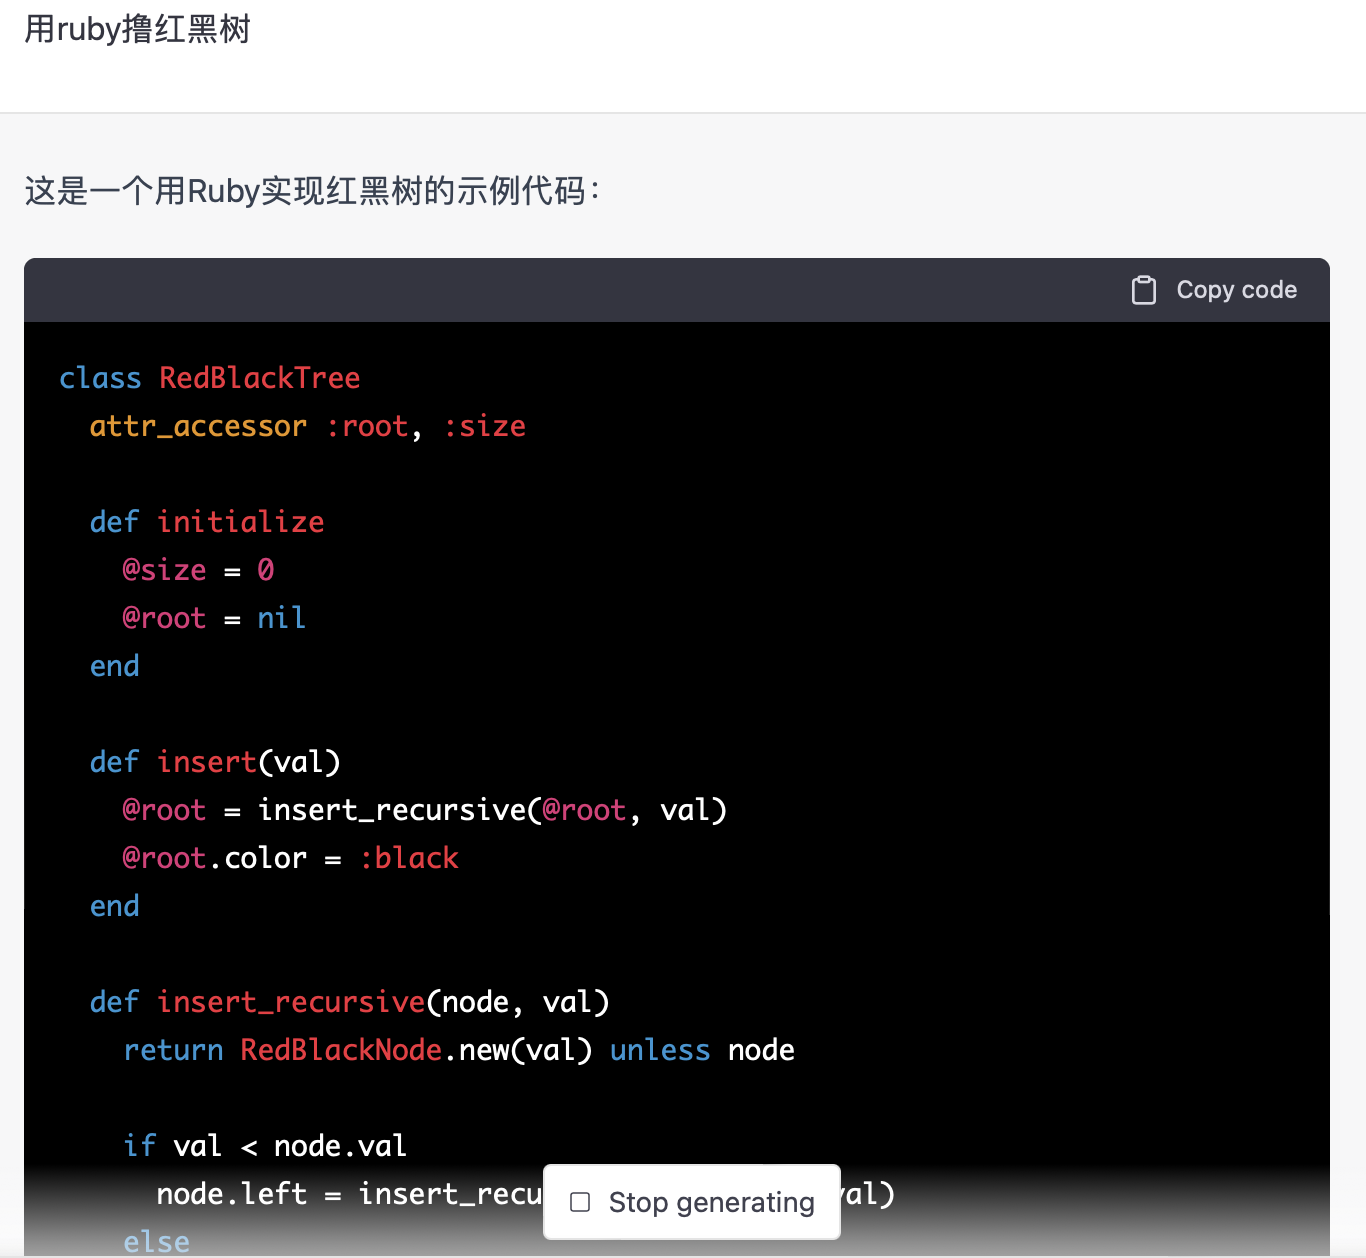Click the insert_recursive method definition name
1366x1258 pixels.
[291, 1002]
